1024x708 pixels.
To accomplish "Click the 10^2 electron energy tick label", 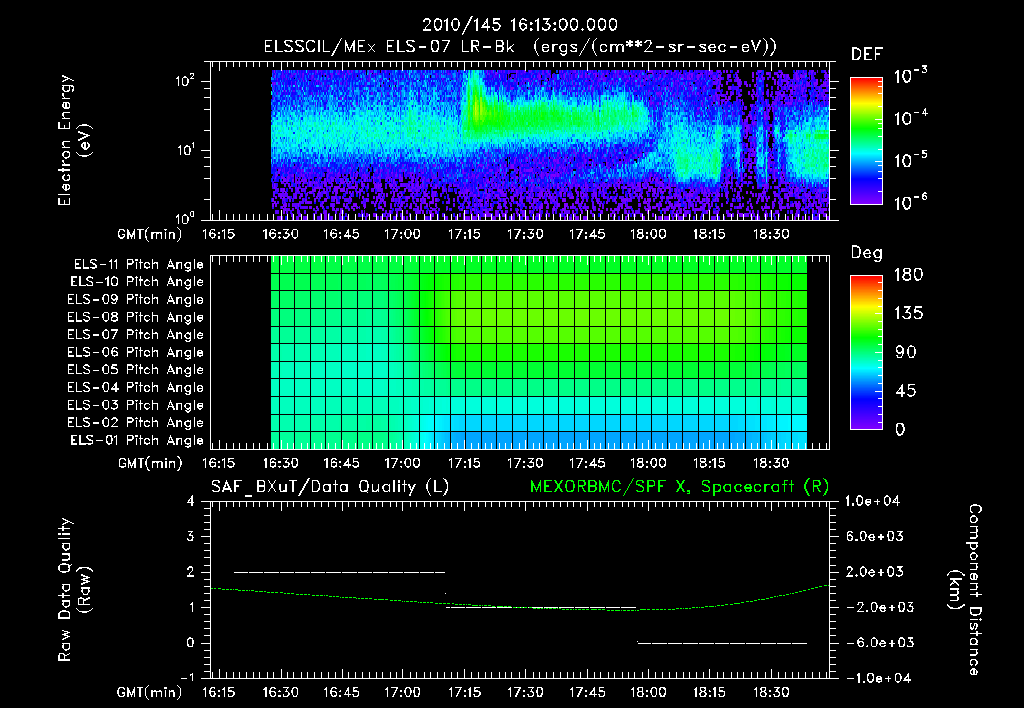I will pos(185,81).
